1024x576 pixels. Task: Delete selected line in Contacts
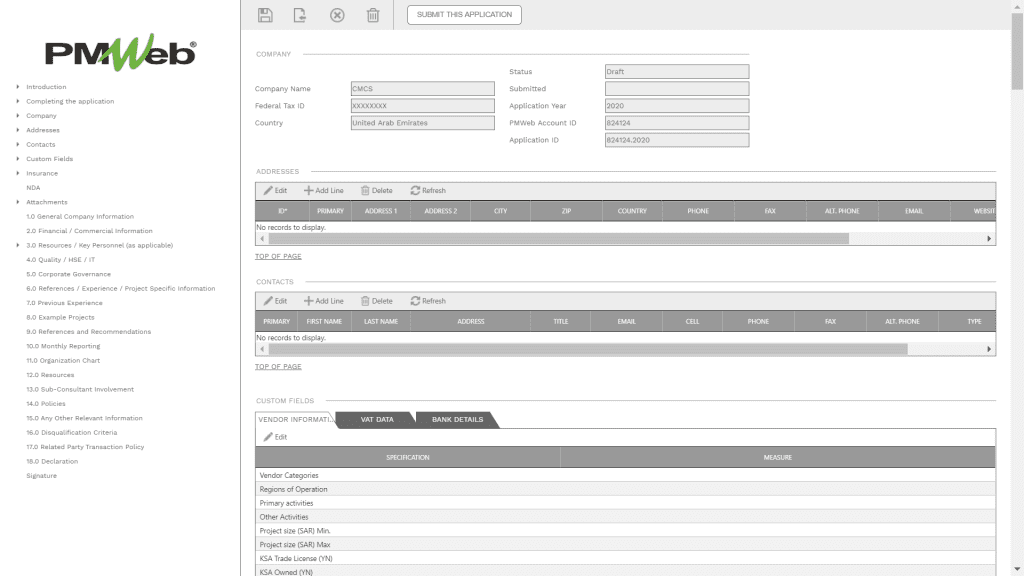click(377, 301)
